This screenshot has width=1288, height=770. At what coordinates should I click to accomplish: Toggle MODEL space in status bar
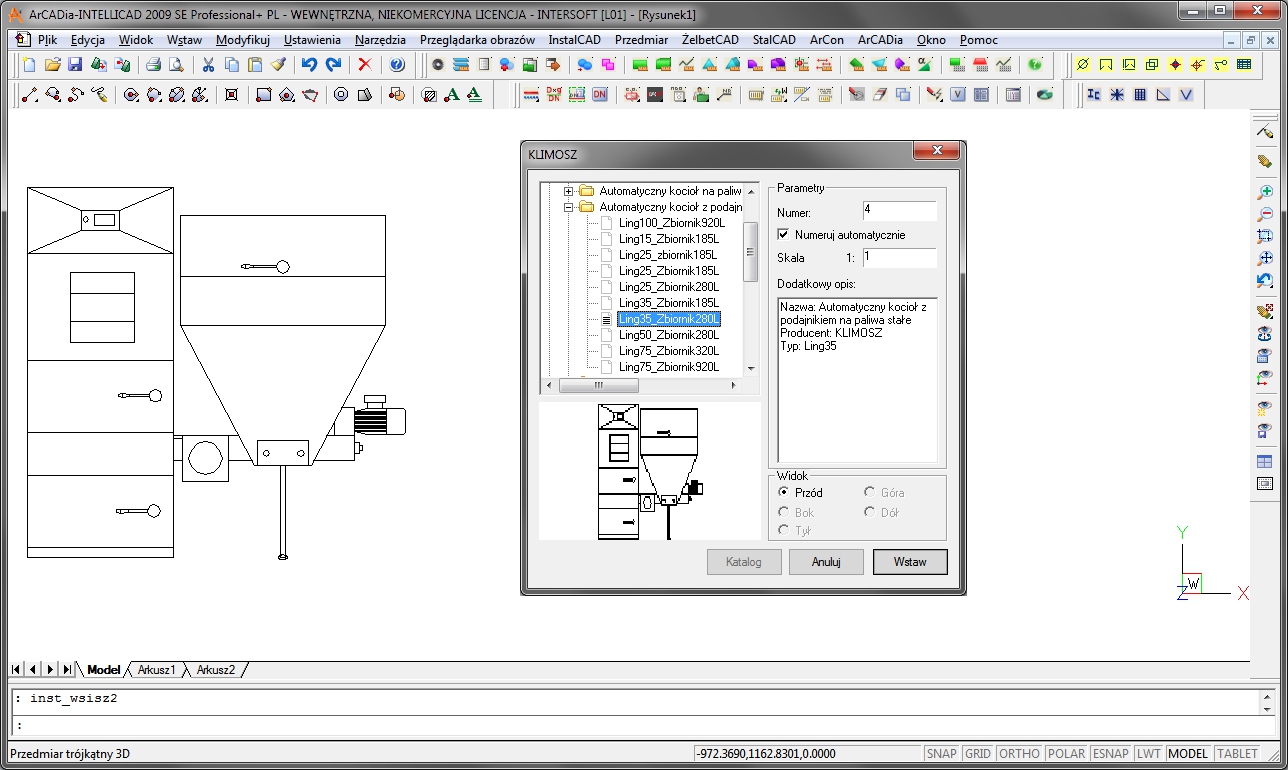[1188, 754]
